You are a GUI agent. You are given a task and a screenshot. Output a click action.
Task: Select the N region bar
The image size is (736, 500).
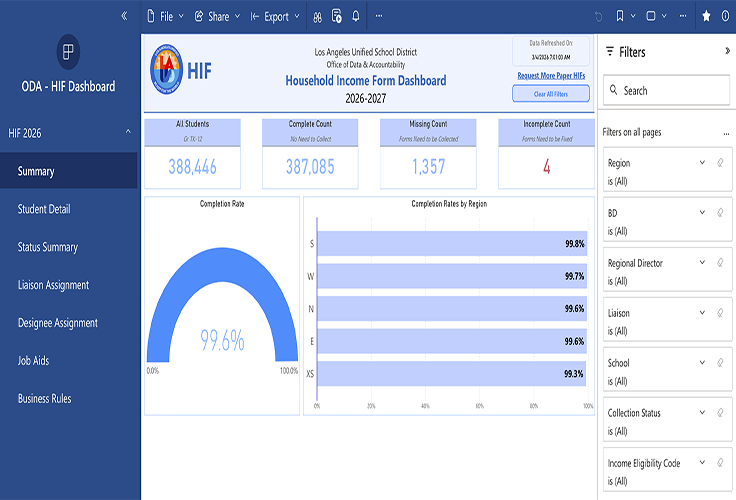[452, 308]
